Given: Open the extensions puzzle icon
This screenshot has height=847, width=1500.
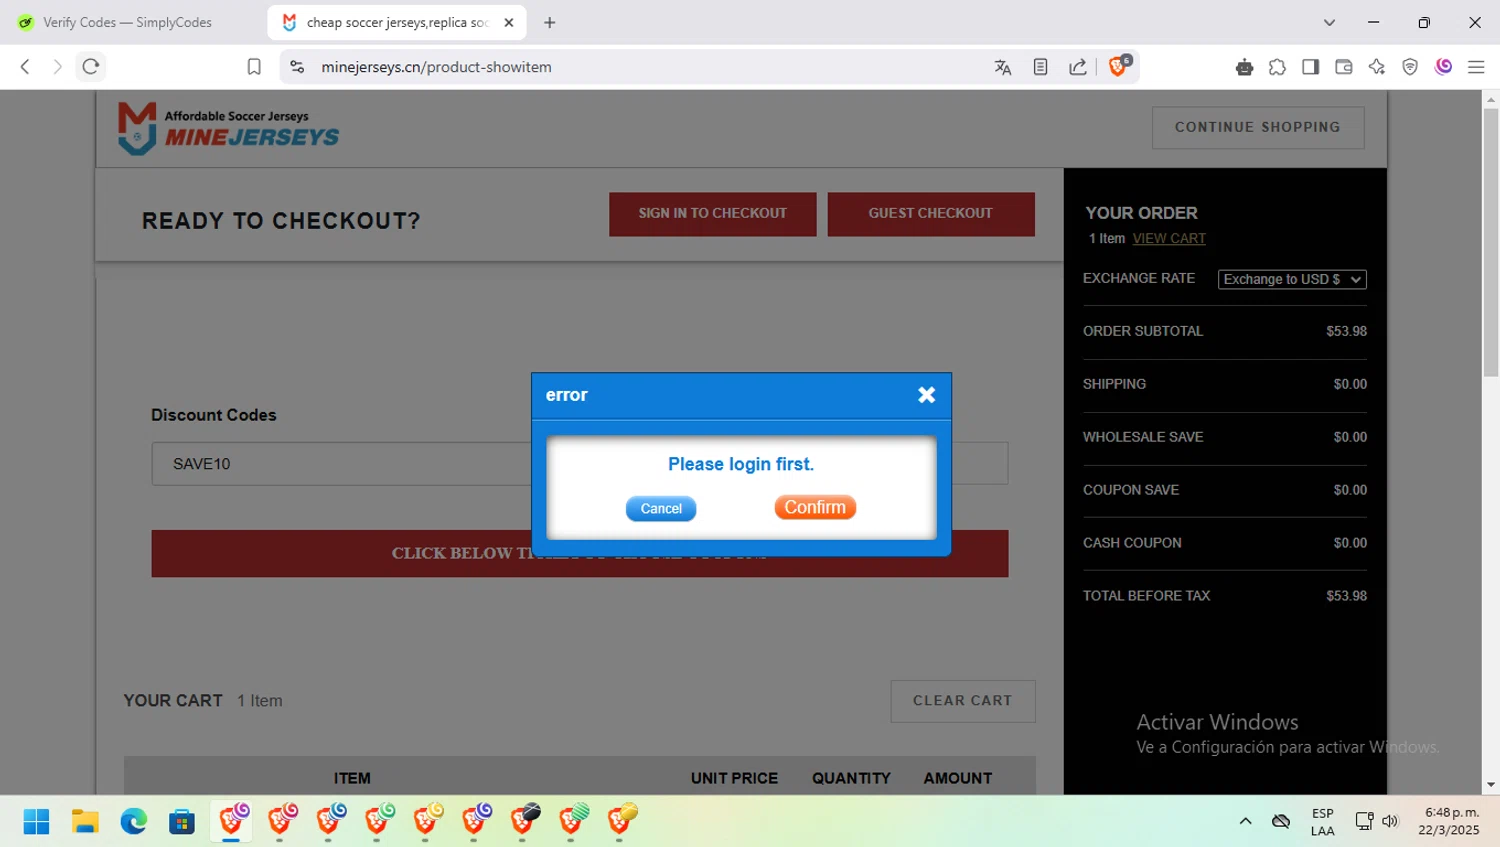Looking at the screenshot, I should [1277, 67].
